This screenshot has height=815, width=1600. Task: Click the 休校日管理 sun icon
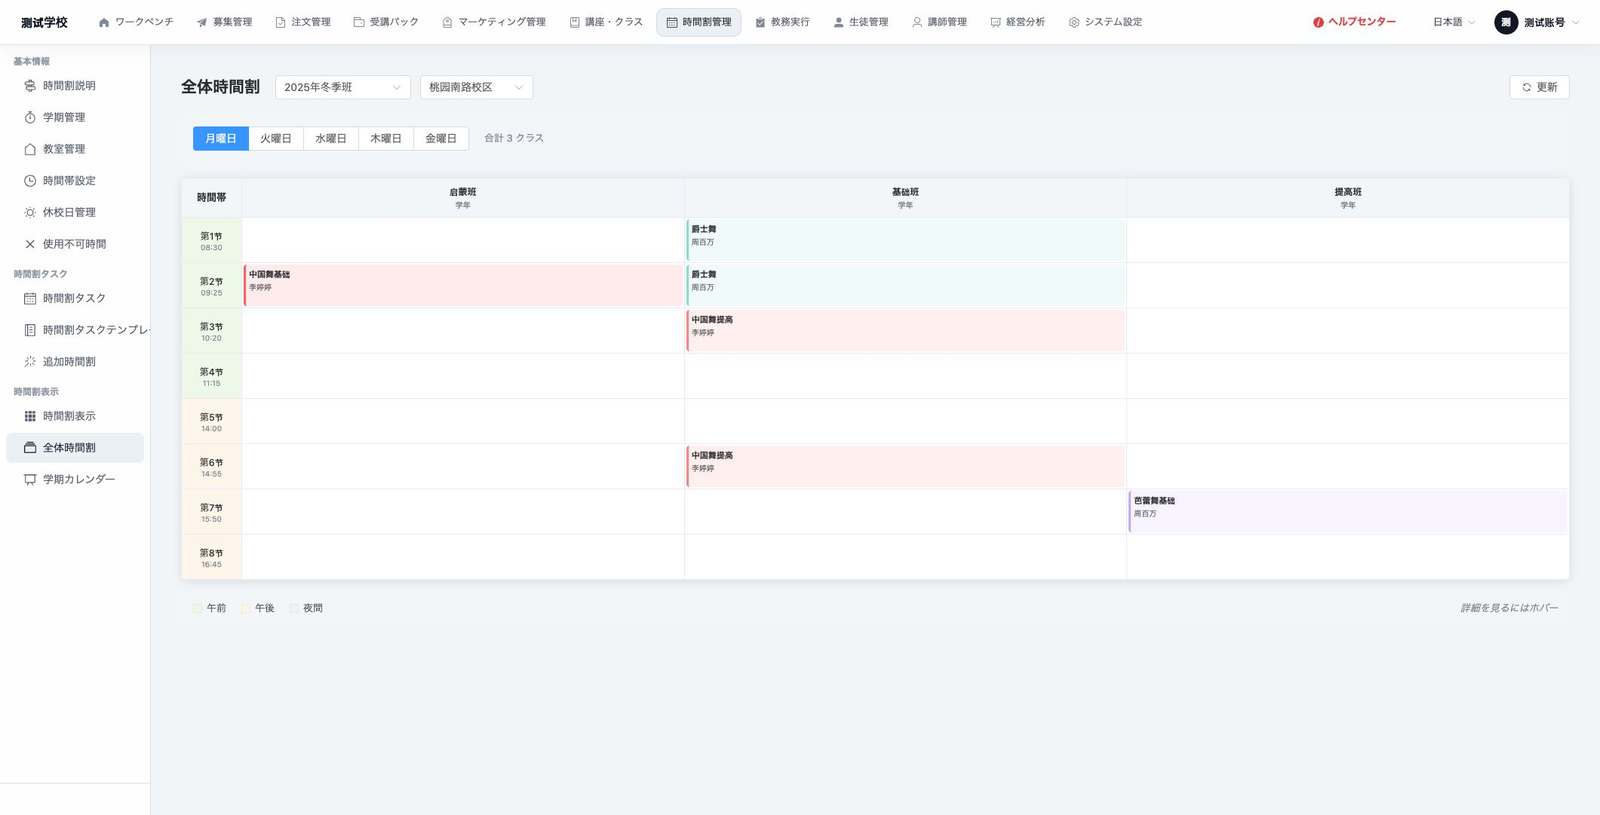30,212
